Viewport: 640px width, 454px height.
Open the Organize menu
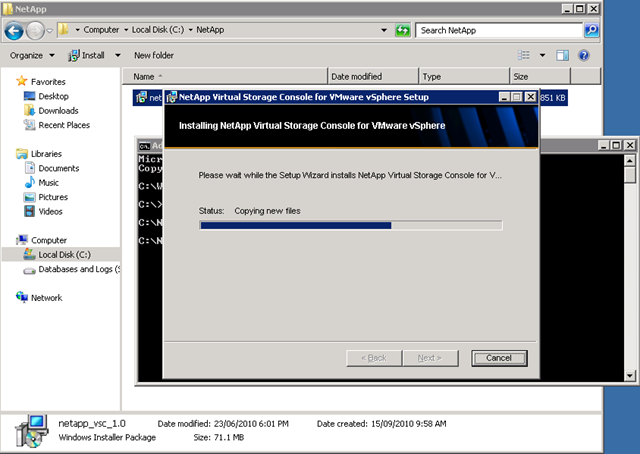(x=32, y=55)
